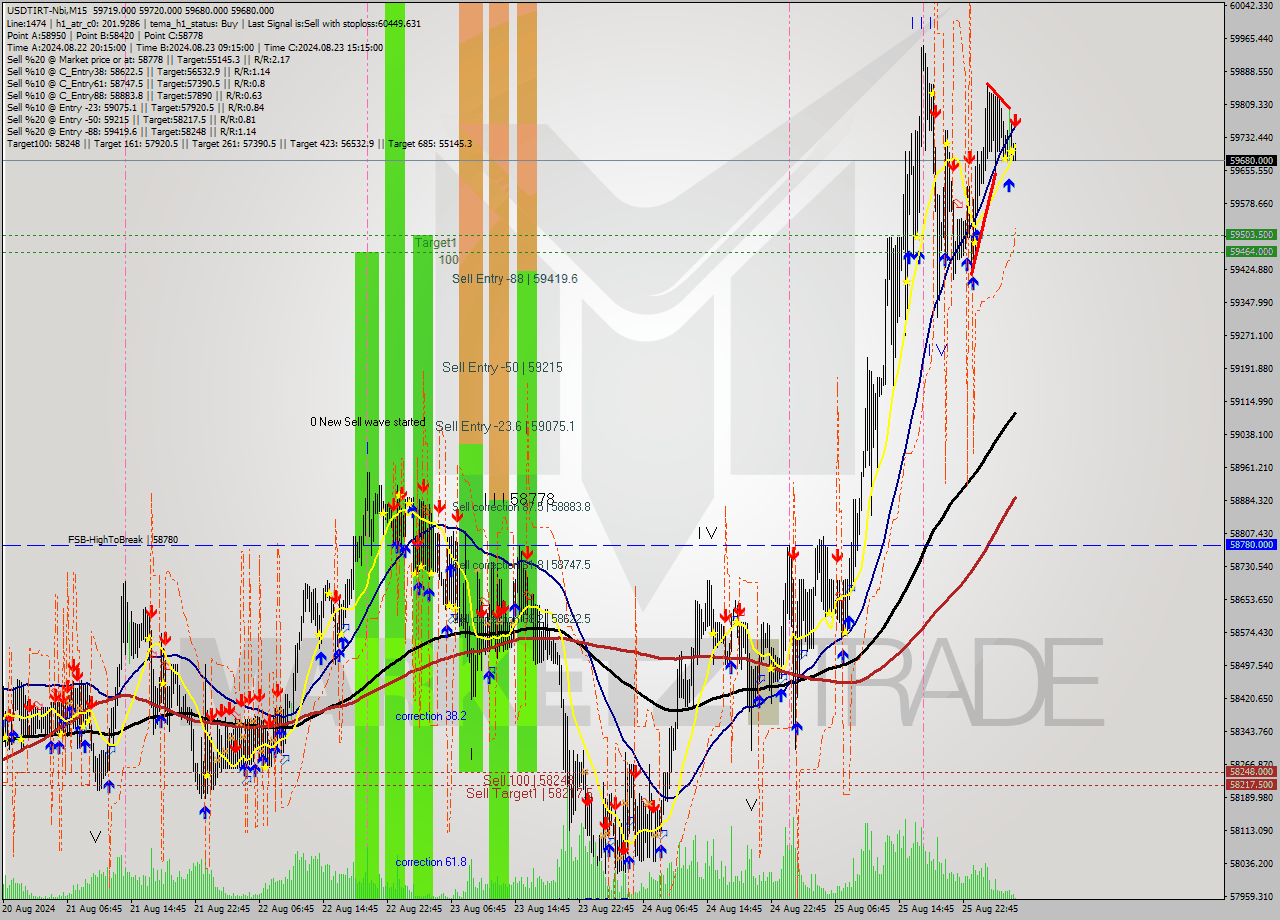Screen dimensions: 1280x920
Task: Click the 'I I I 58778' wave label
Action: click(519, 498)
